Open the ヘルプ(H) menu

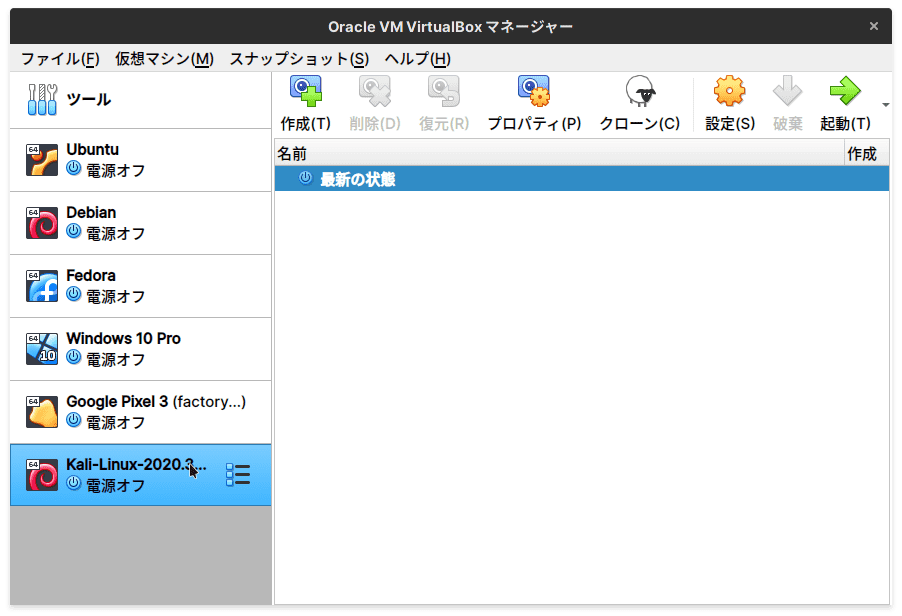pyautogui.click(x=418, y=59)
